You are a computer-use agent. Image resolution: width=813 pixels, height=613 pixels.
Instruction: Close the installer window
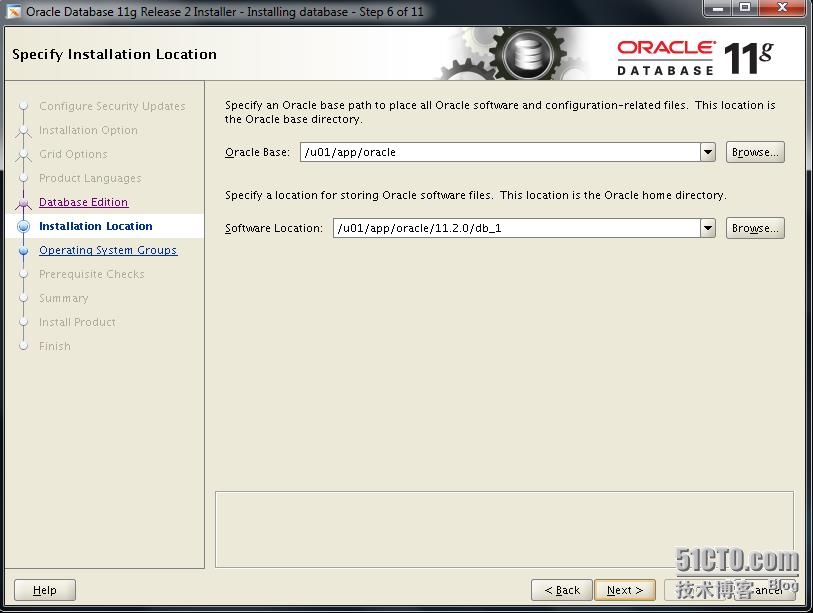783,8
